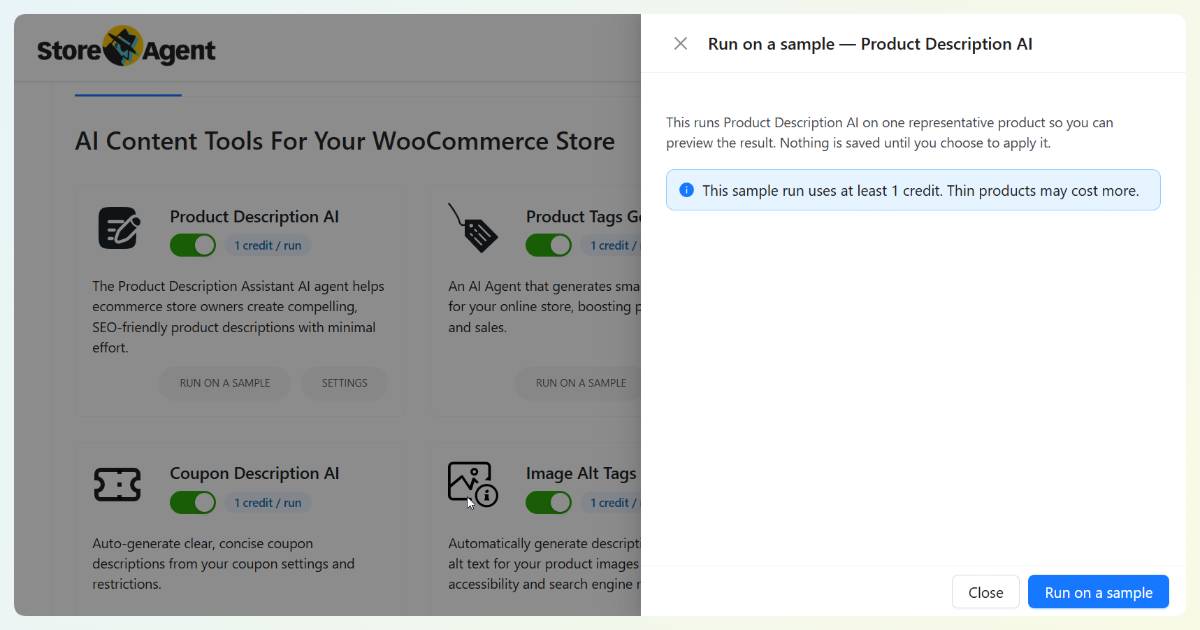Toggle the Image Alt Tags switch

click(x=548, y=502)
